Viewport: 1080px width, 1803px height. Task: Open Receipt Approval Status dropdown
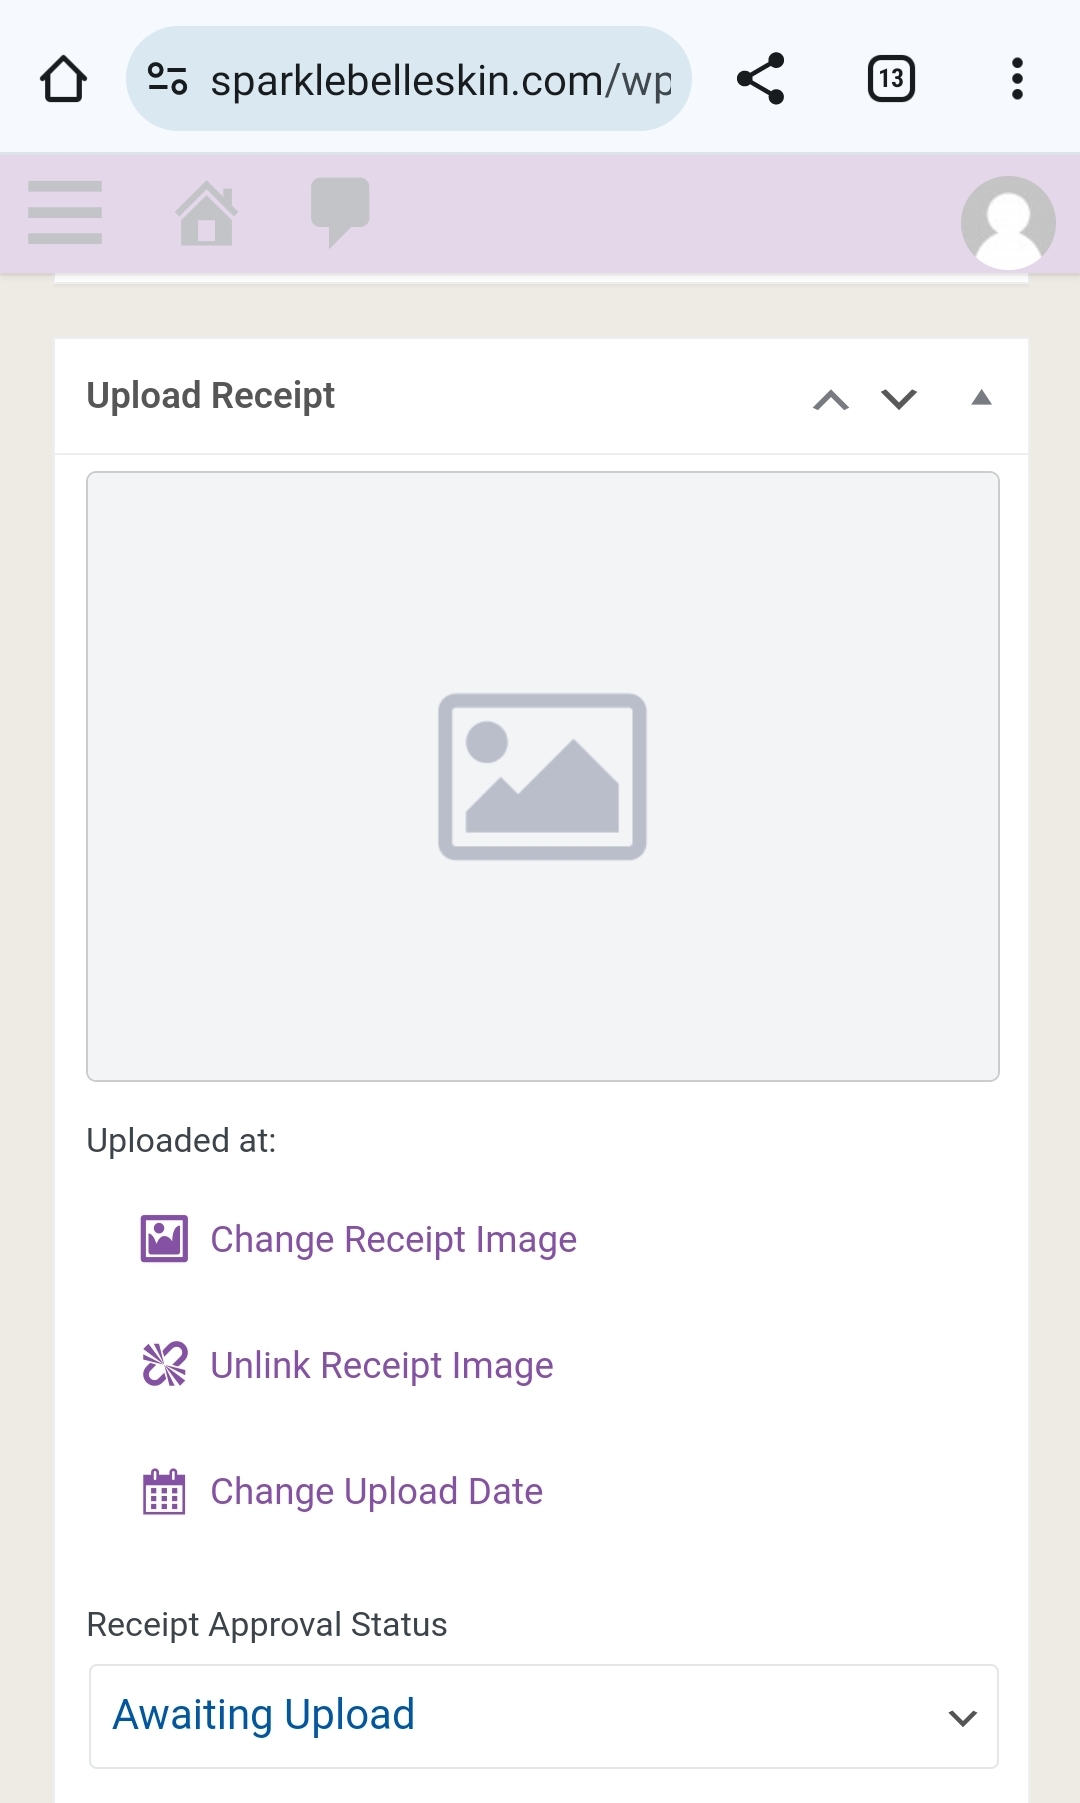[x=544, y=1716]
